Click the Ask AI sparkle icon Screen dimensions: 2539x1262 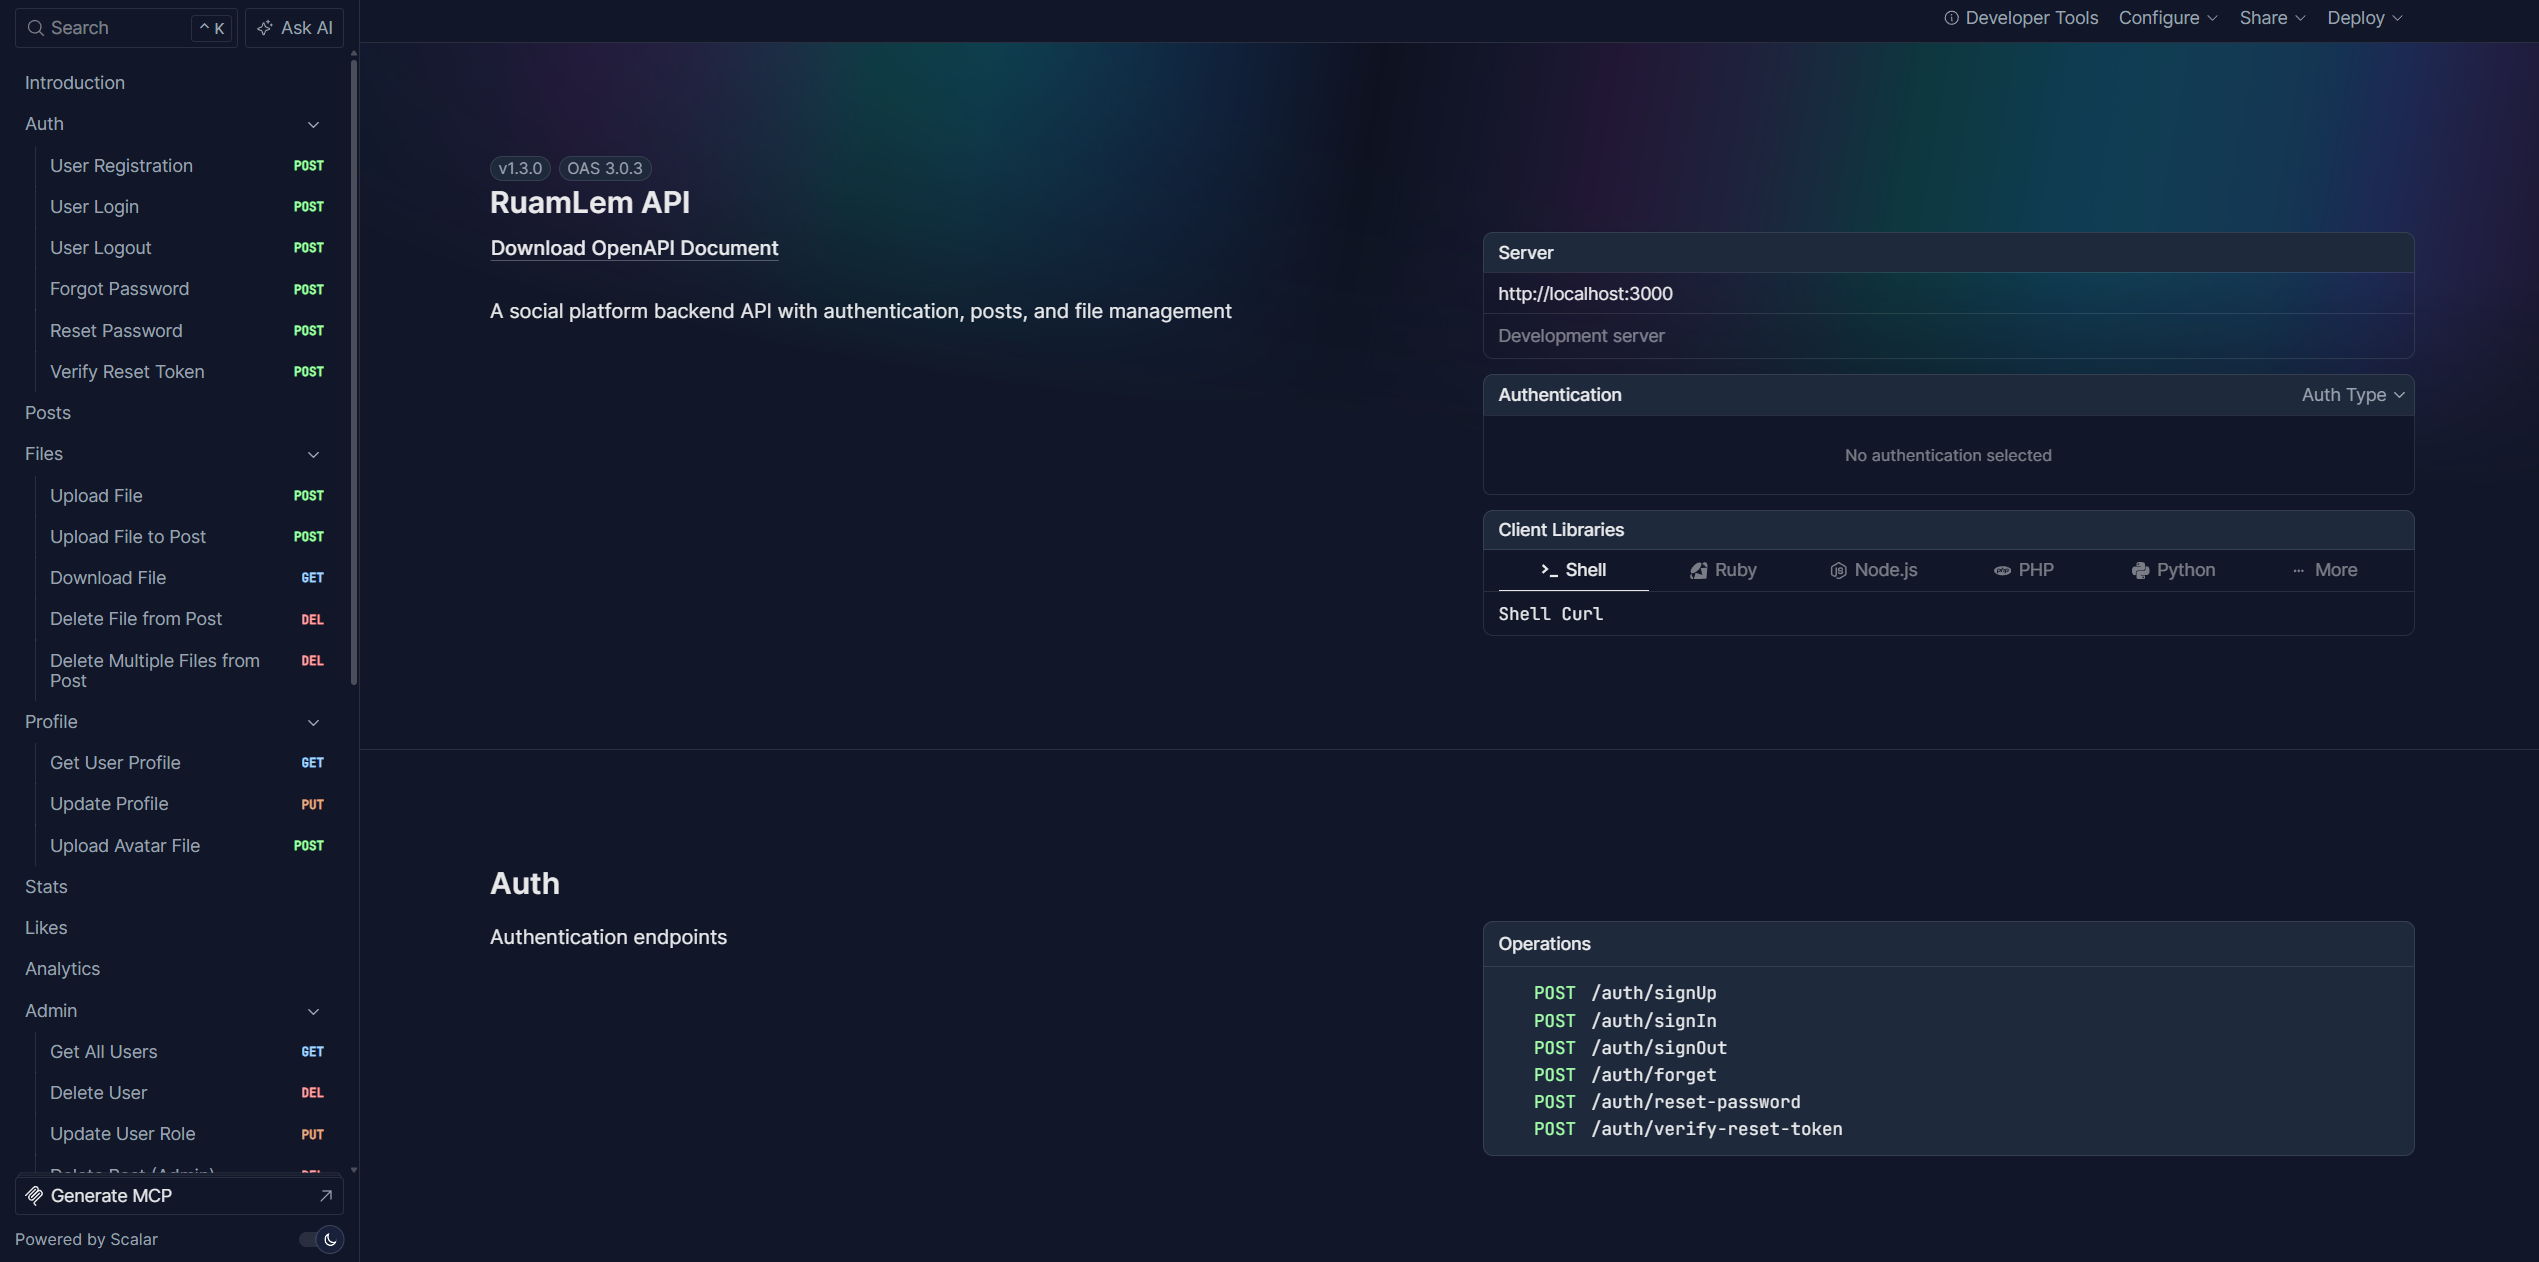click(x=265, y=28)
